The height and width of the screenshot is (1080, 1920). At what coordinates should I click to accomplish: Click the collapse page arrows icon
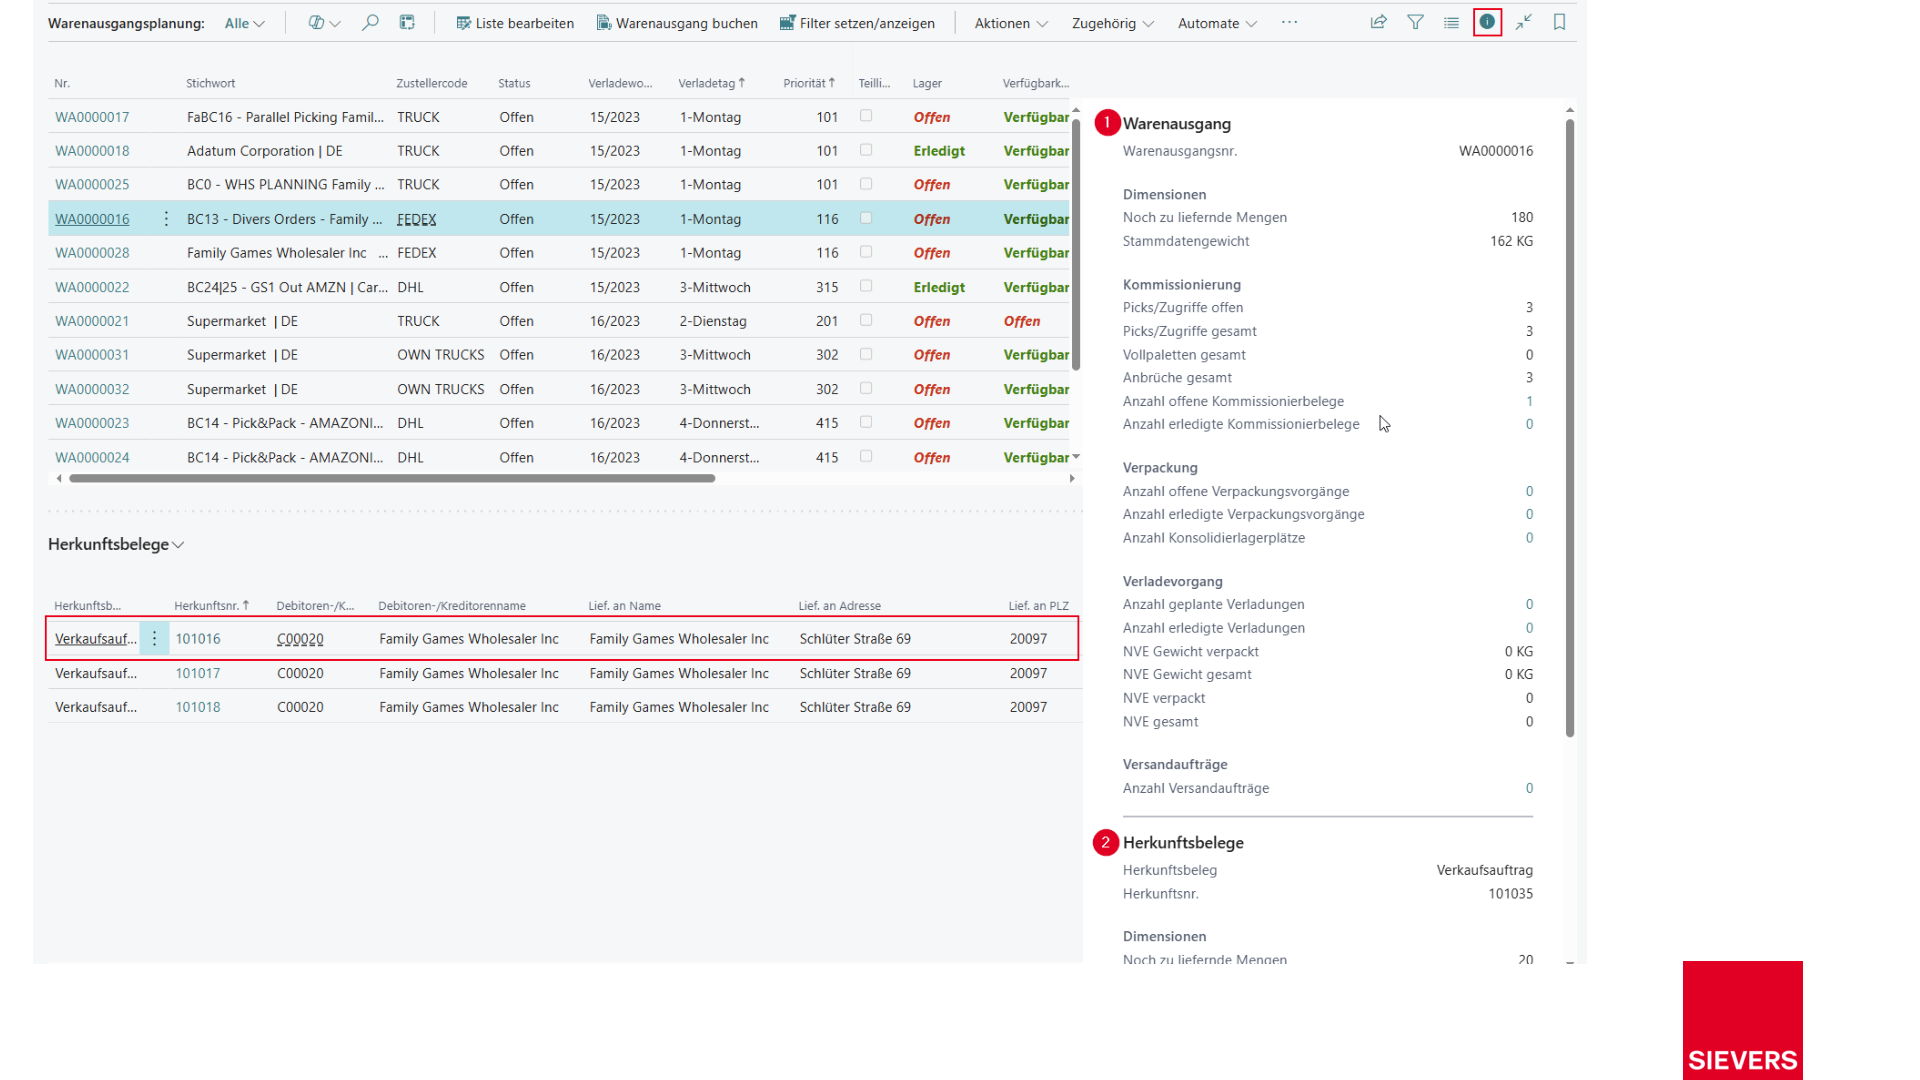click(x=1523, y=22)
